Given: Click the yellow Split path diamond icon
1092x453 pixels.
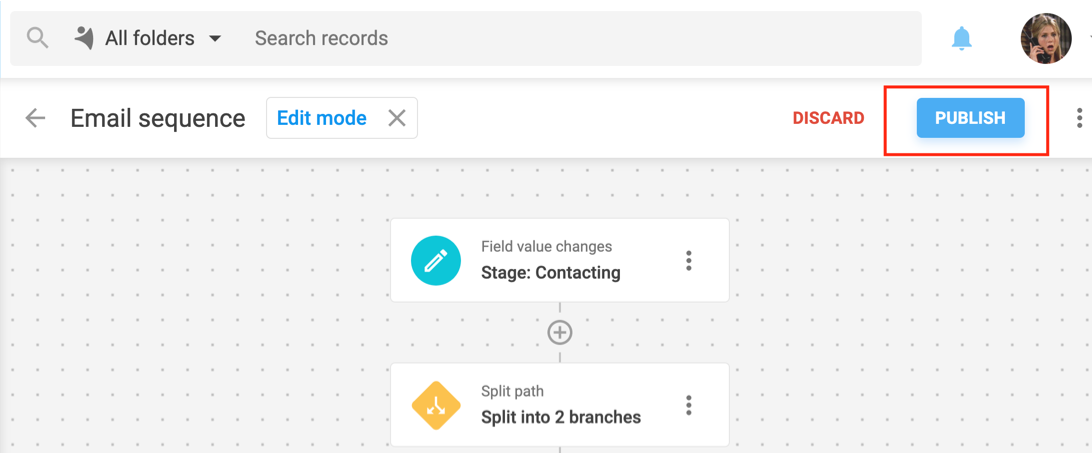Looking at the screenshot, I should click(436, 405).
